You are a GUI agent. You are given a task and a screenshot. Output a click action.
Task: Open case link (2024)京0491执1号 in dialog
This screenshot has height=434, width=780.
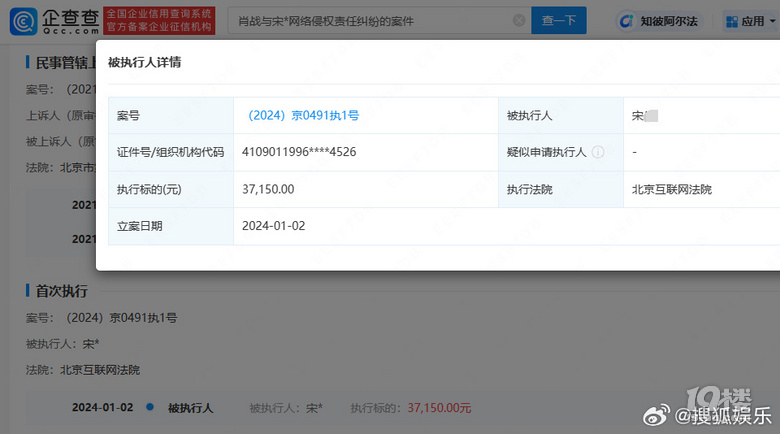[x=303, y=115]
